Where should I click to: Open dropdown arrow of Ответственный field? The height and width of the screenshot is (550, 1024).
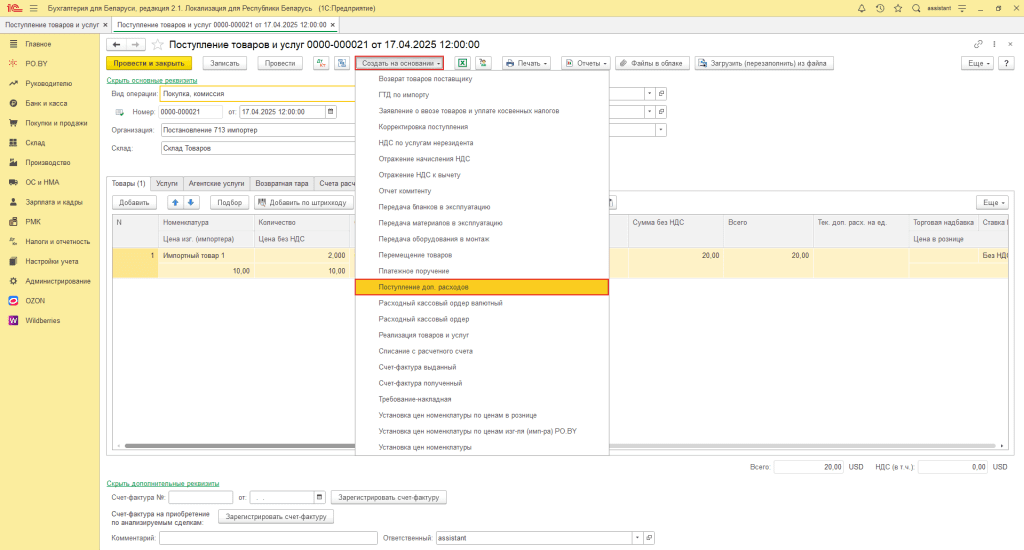coord(637,538)
